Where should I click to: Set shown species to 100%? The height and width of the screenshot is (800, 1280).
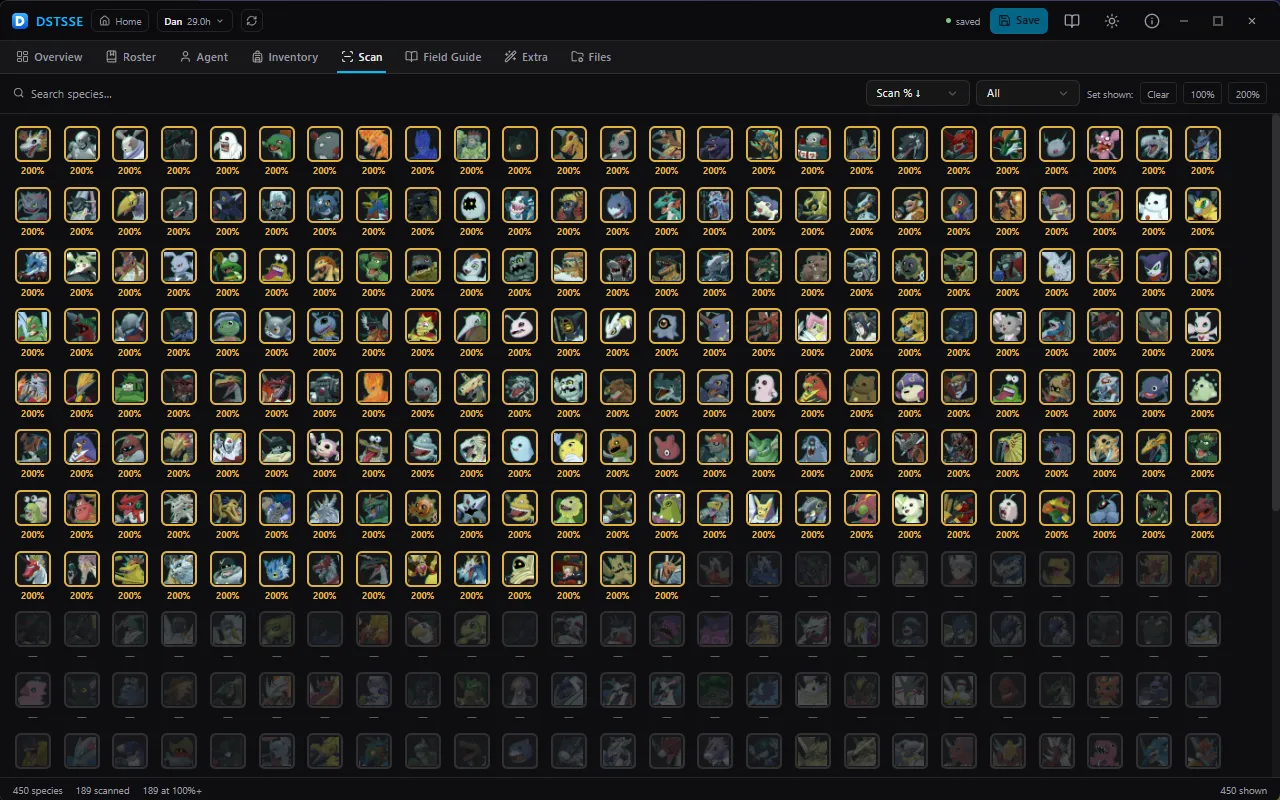[x=1202, y=94]
